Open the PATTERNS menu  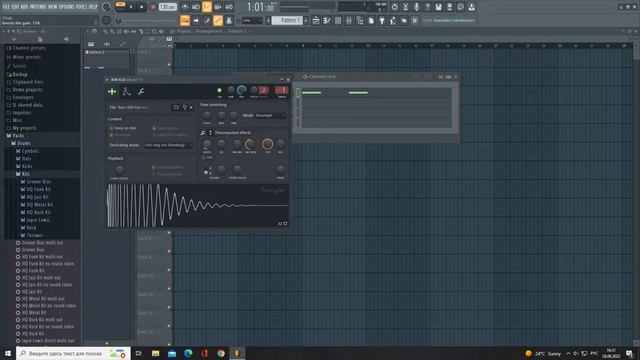coord(38,7)
